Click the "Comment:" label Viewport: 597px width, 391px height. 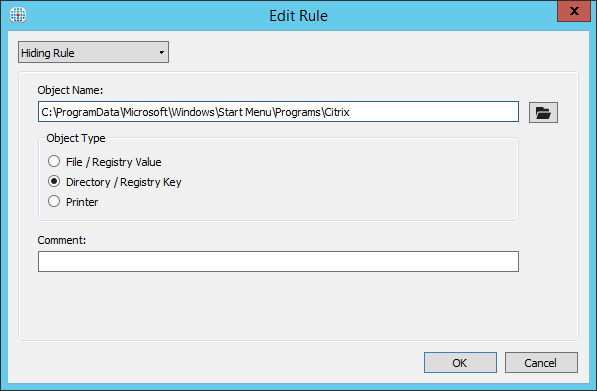(62, 240)
